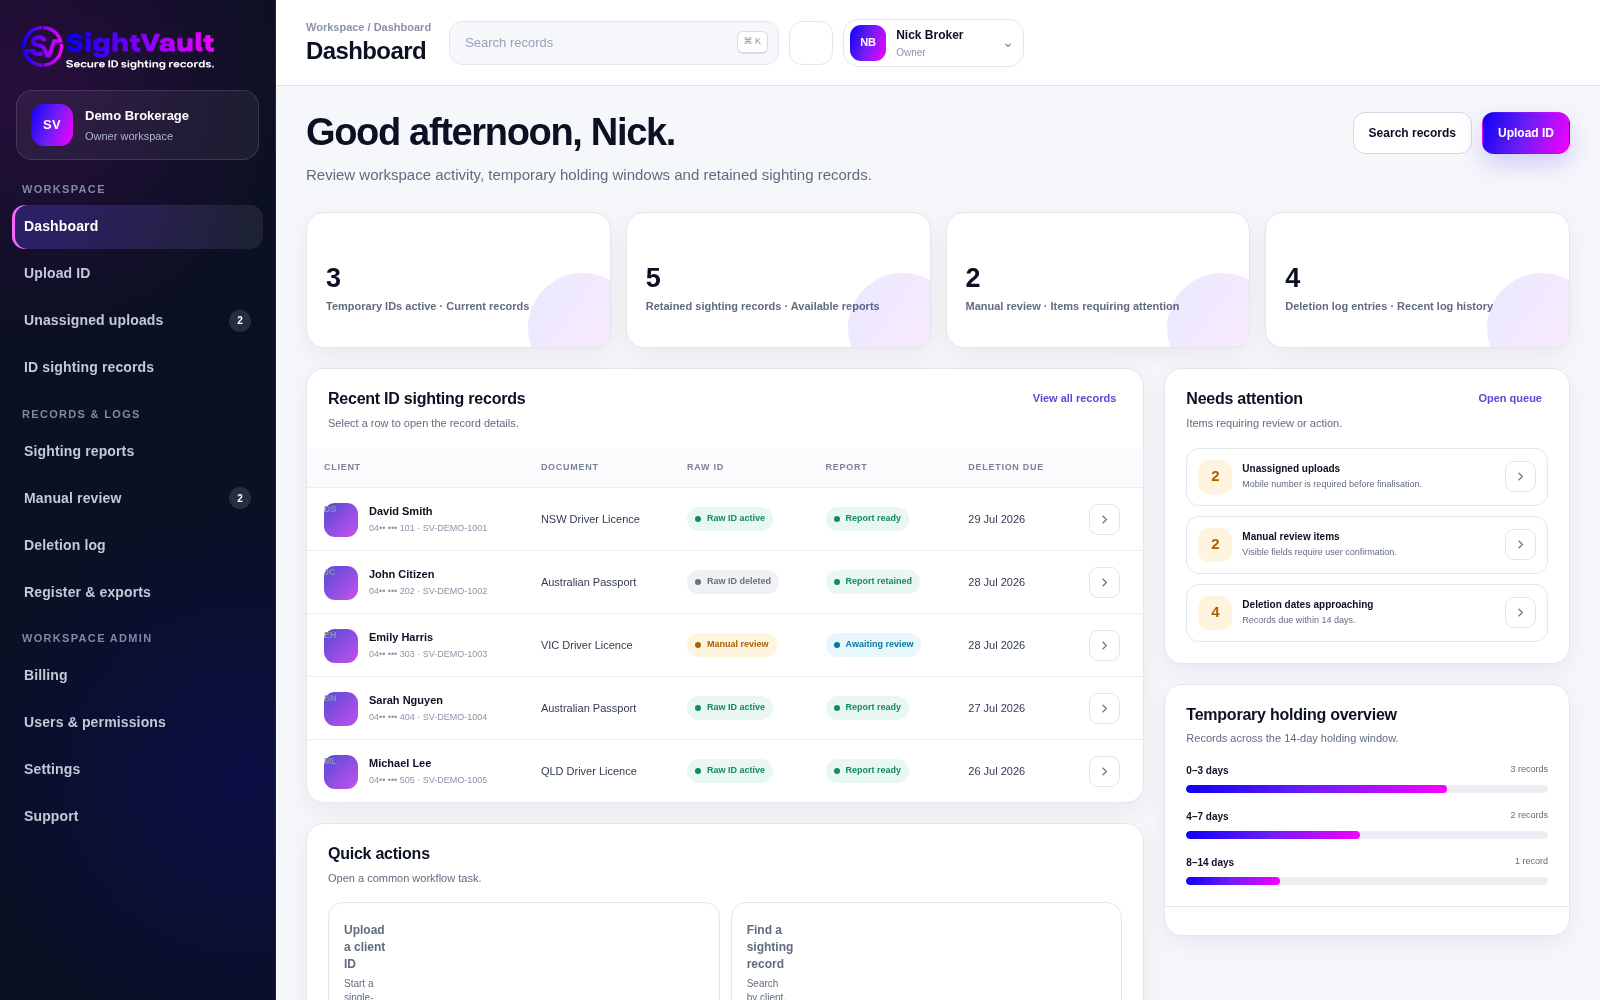Click David Smith's avatar icon
1600x1000 pixels.
(x=341, y=520)
